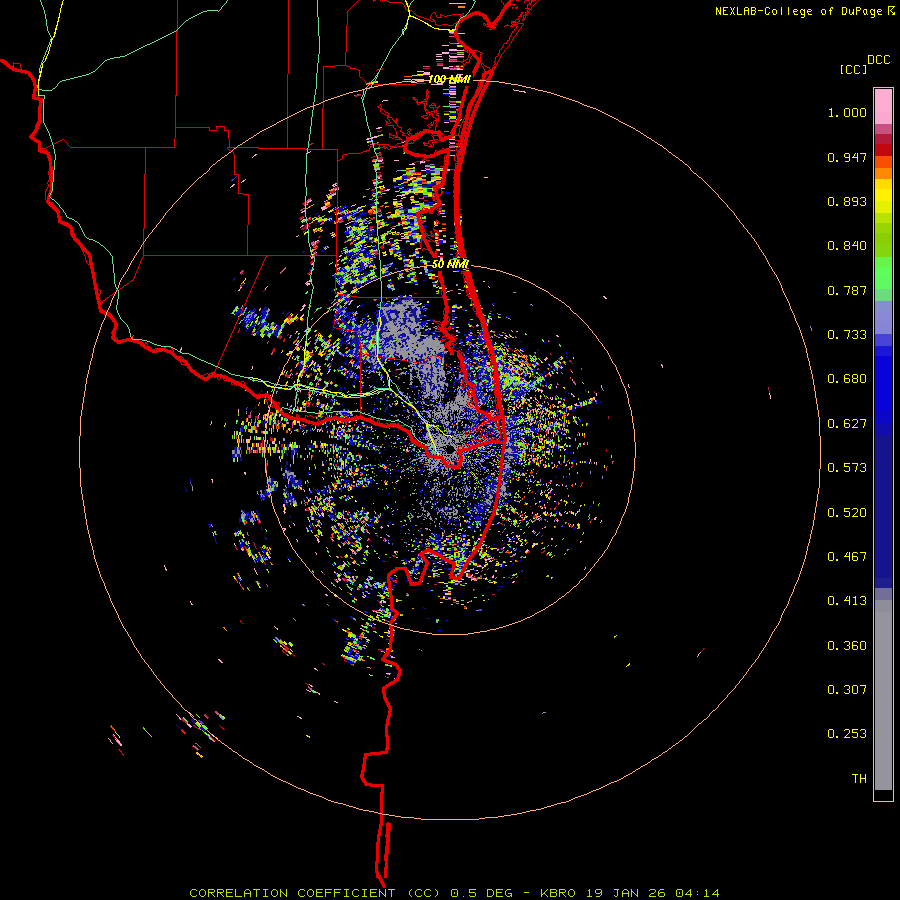Click the 0.893 color scale value
Viewport: 900px width, 900px height.
847,201
